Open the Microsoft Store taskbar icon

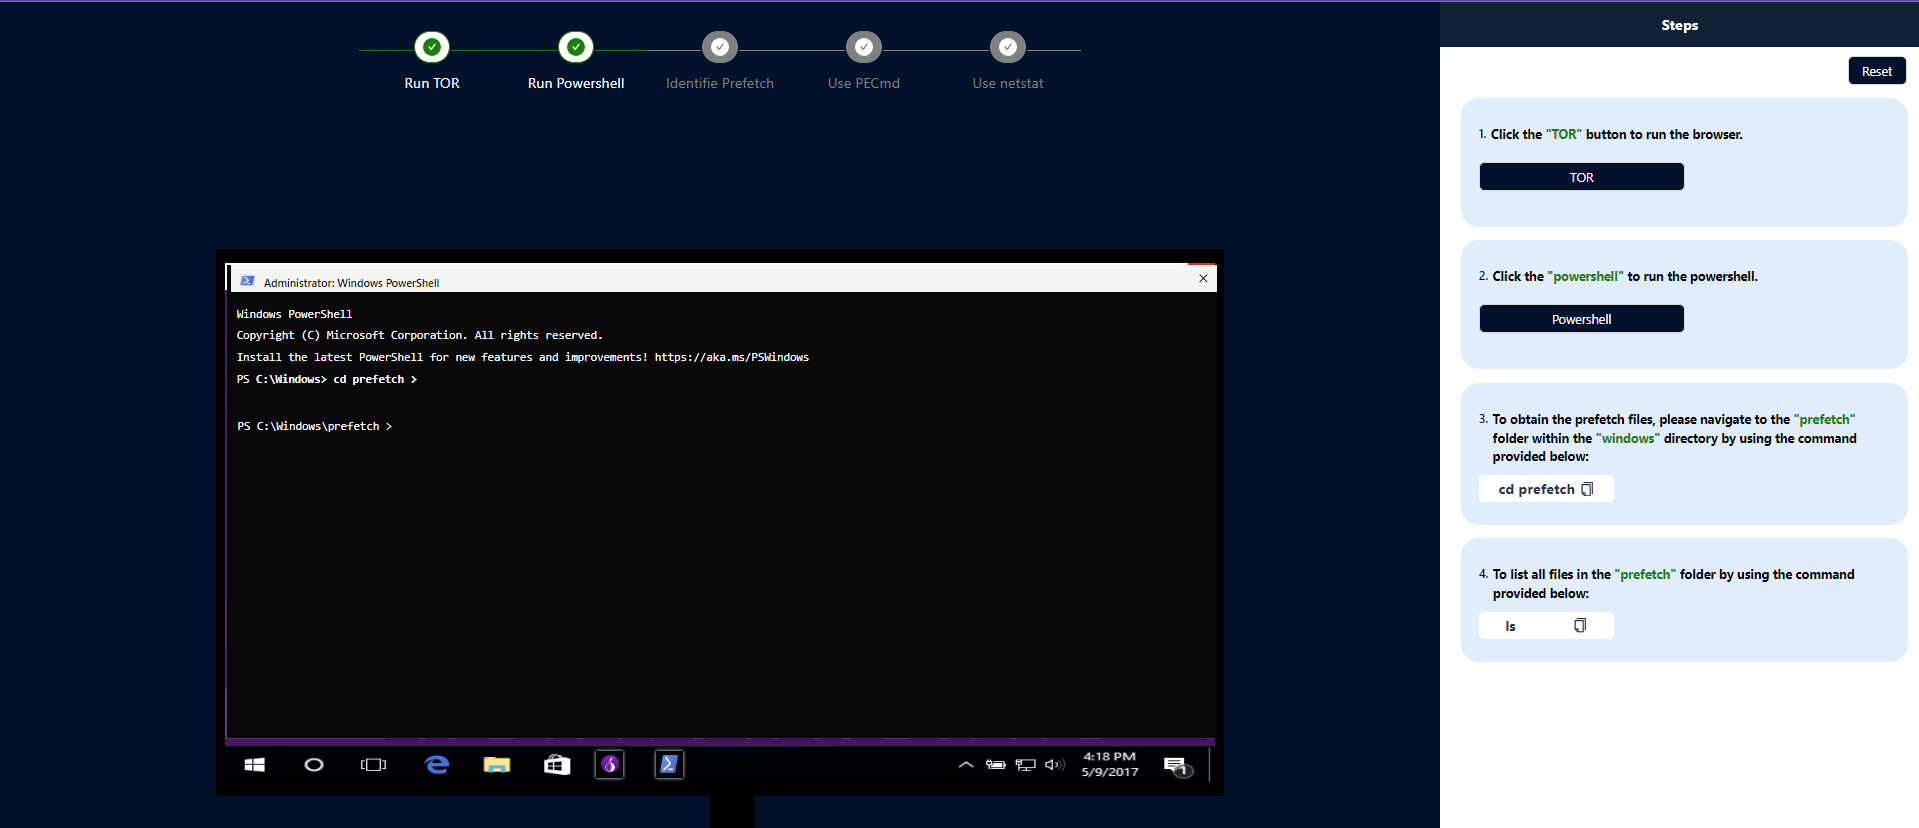pos(557,765)
